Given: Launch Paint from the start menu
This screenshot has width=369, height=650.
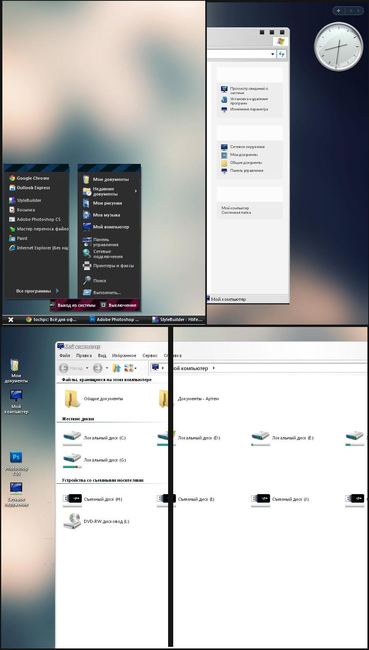Looking at the screenshot, I should point(19,238).
